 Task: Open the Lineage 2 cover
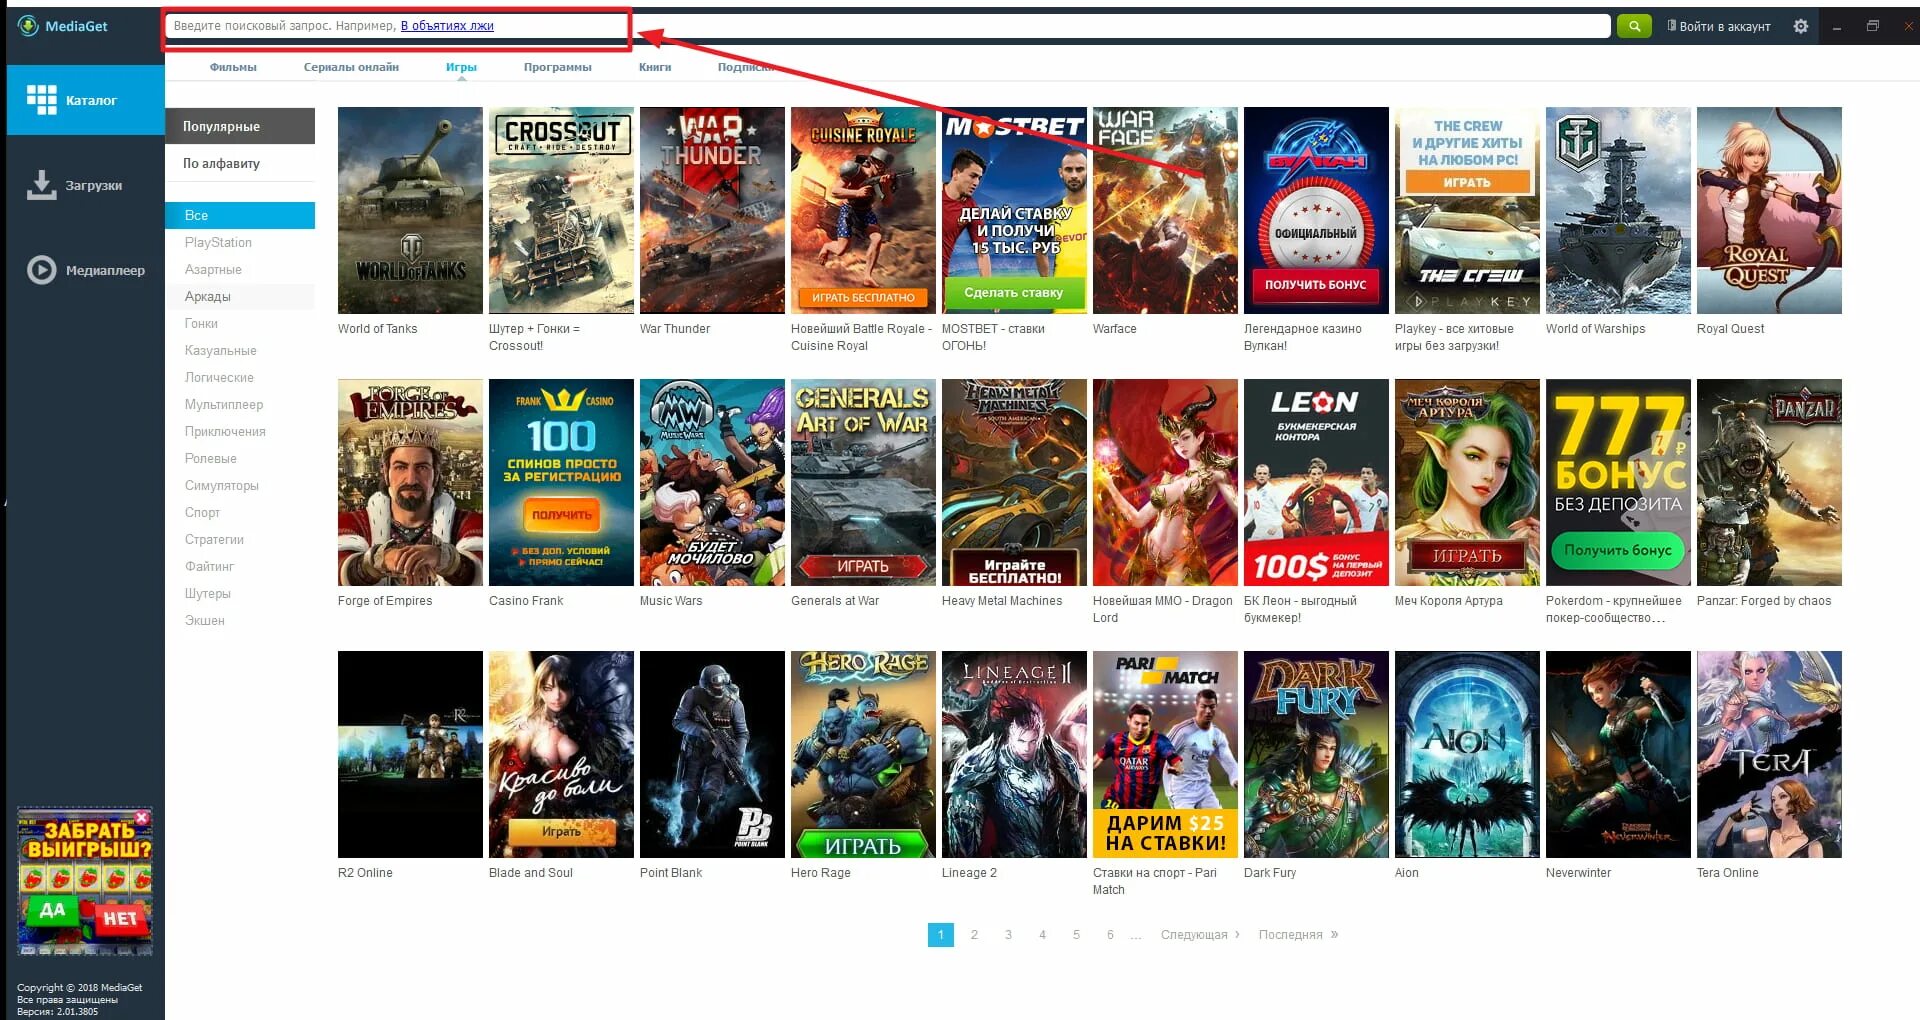(x=1014, y=754)
